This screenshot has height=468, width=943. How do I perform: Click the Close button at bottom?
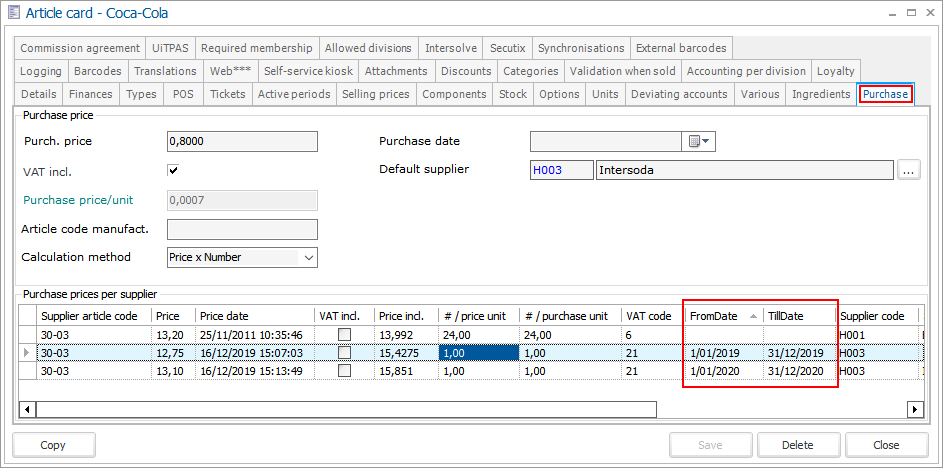point(885,445)
